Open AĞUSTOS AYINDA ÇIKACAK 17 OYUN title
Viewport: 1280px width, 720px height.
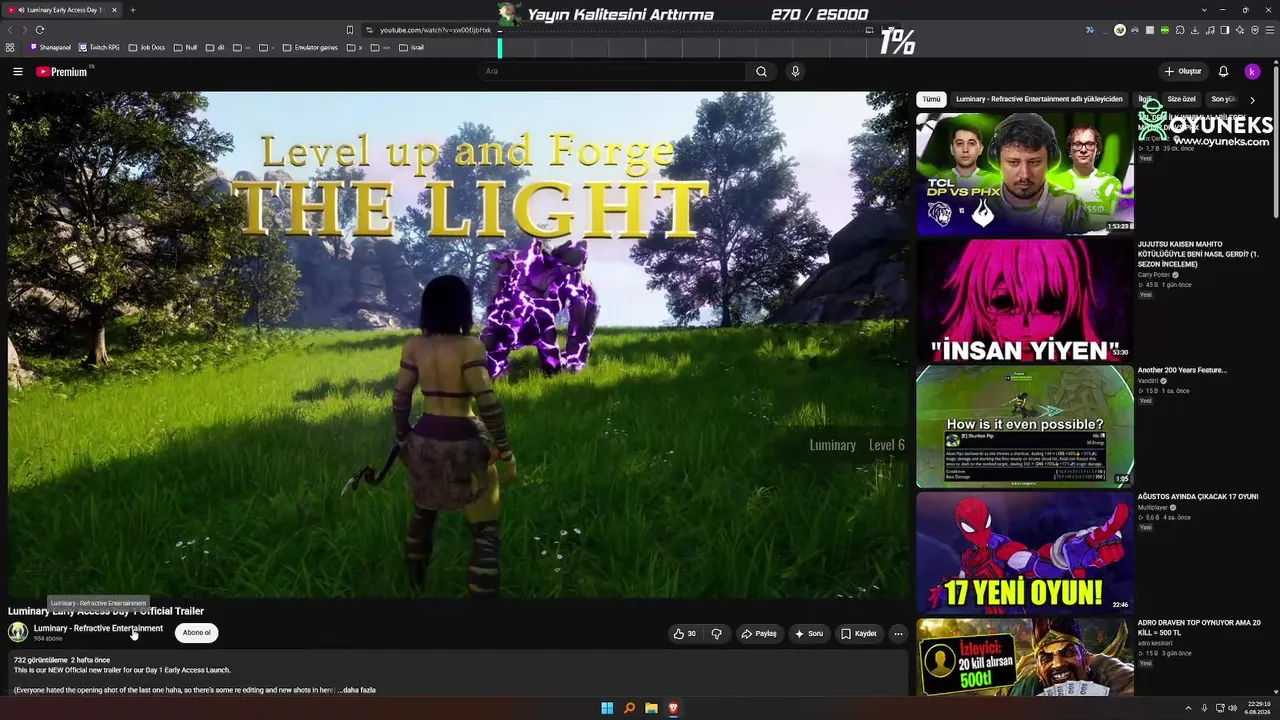tap(1198, 496)
